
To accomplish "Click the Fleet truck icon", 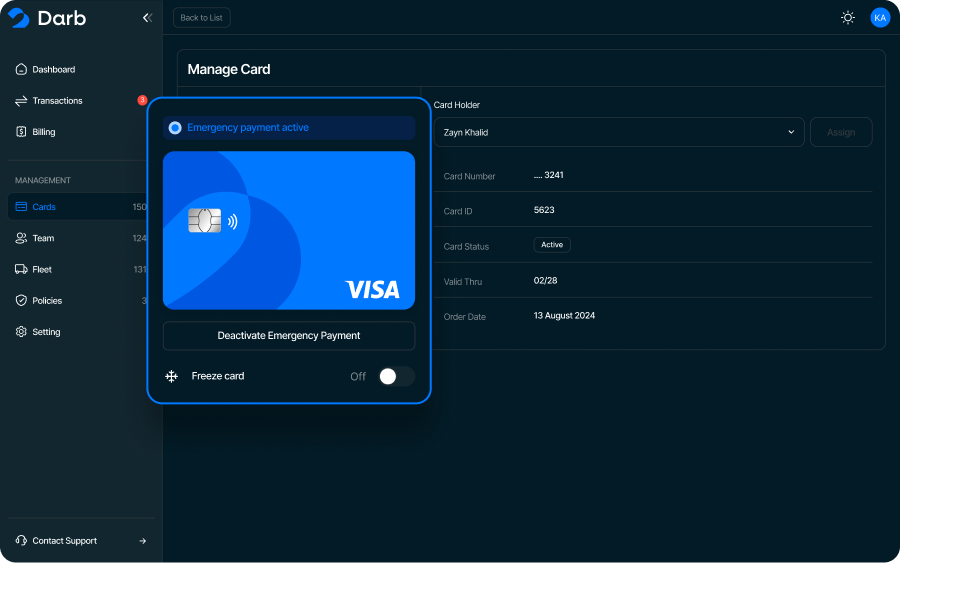I will (x=21, y=269).
